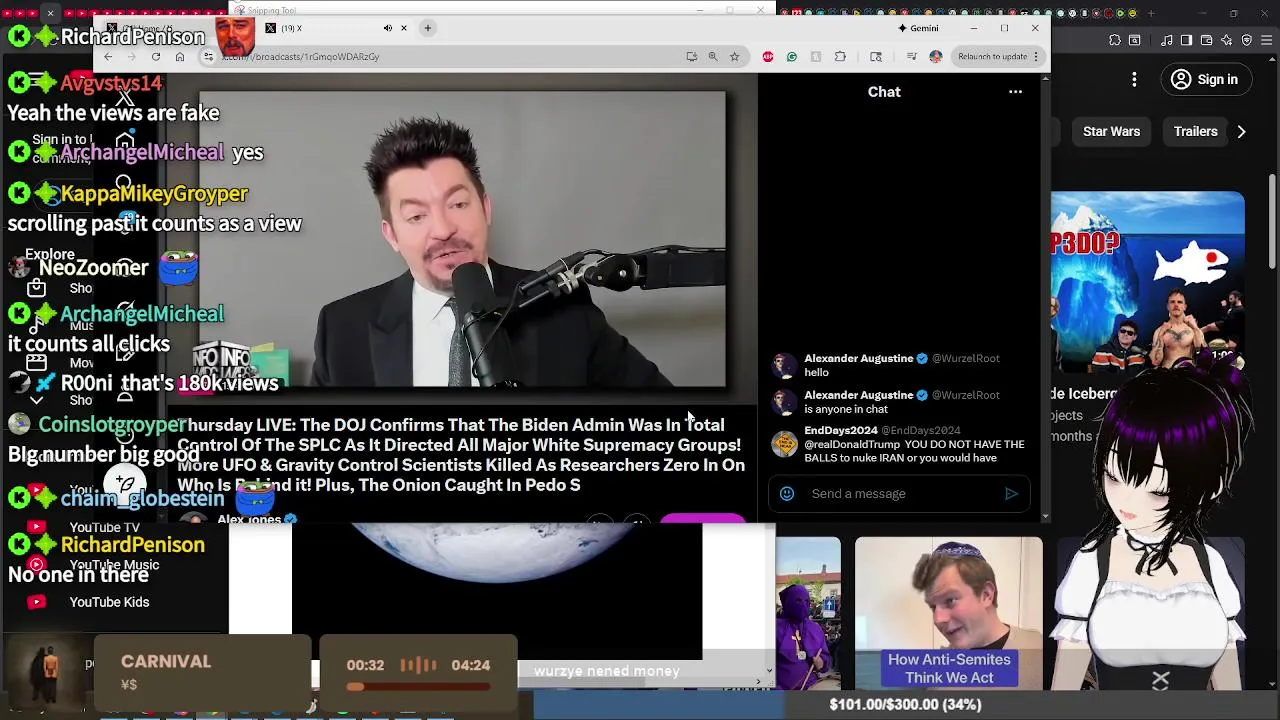Open Brave shield VPN icon

pos(1246,40)
